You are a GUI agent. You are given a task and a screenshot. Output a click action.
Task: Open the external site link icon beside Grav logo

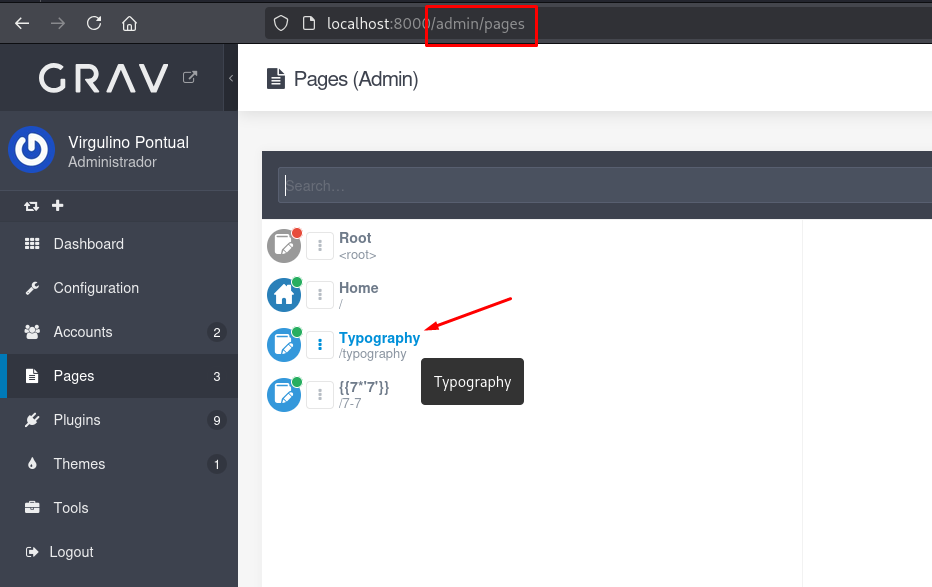(x=190, y=77)
